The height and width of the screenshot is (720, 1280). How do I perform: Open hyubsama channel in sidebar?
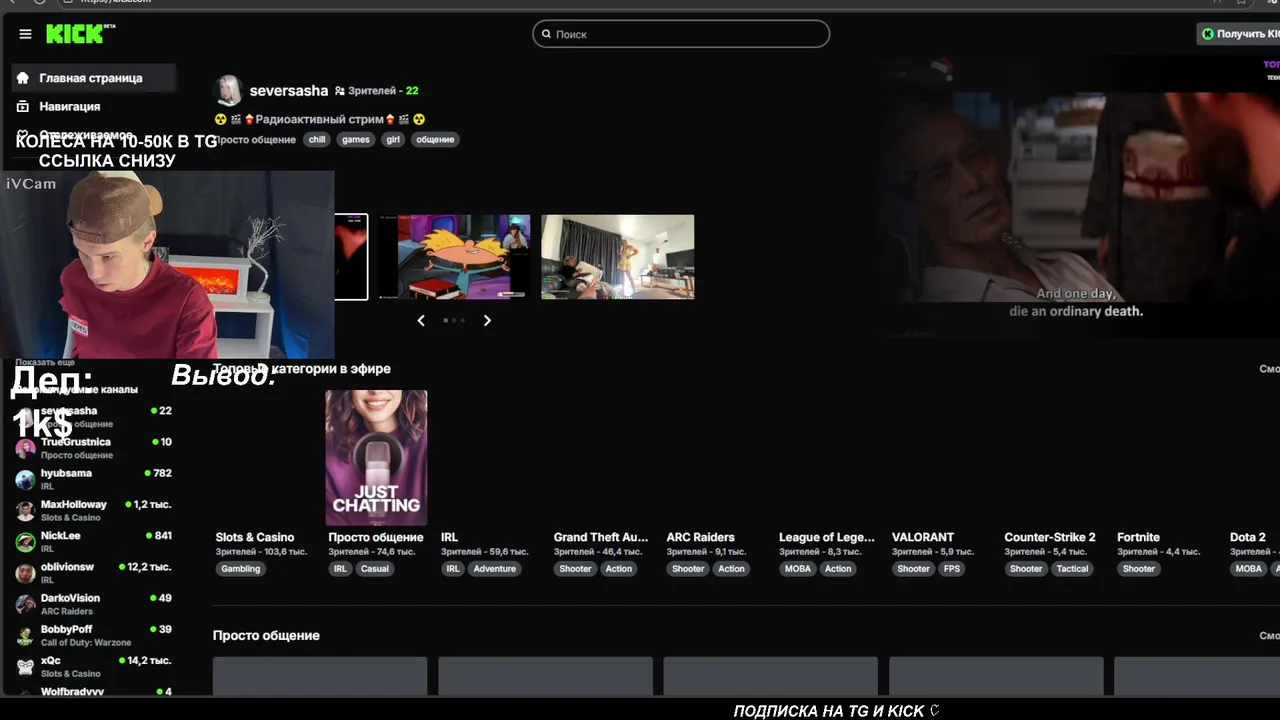click(94, 479)
